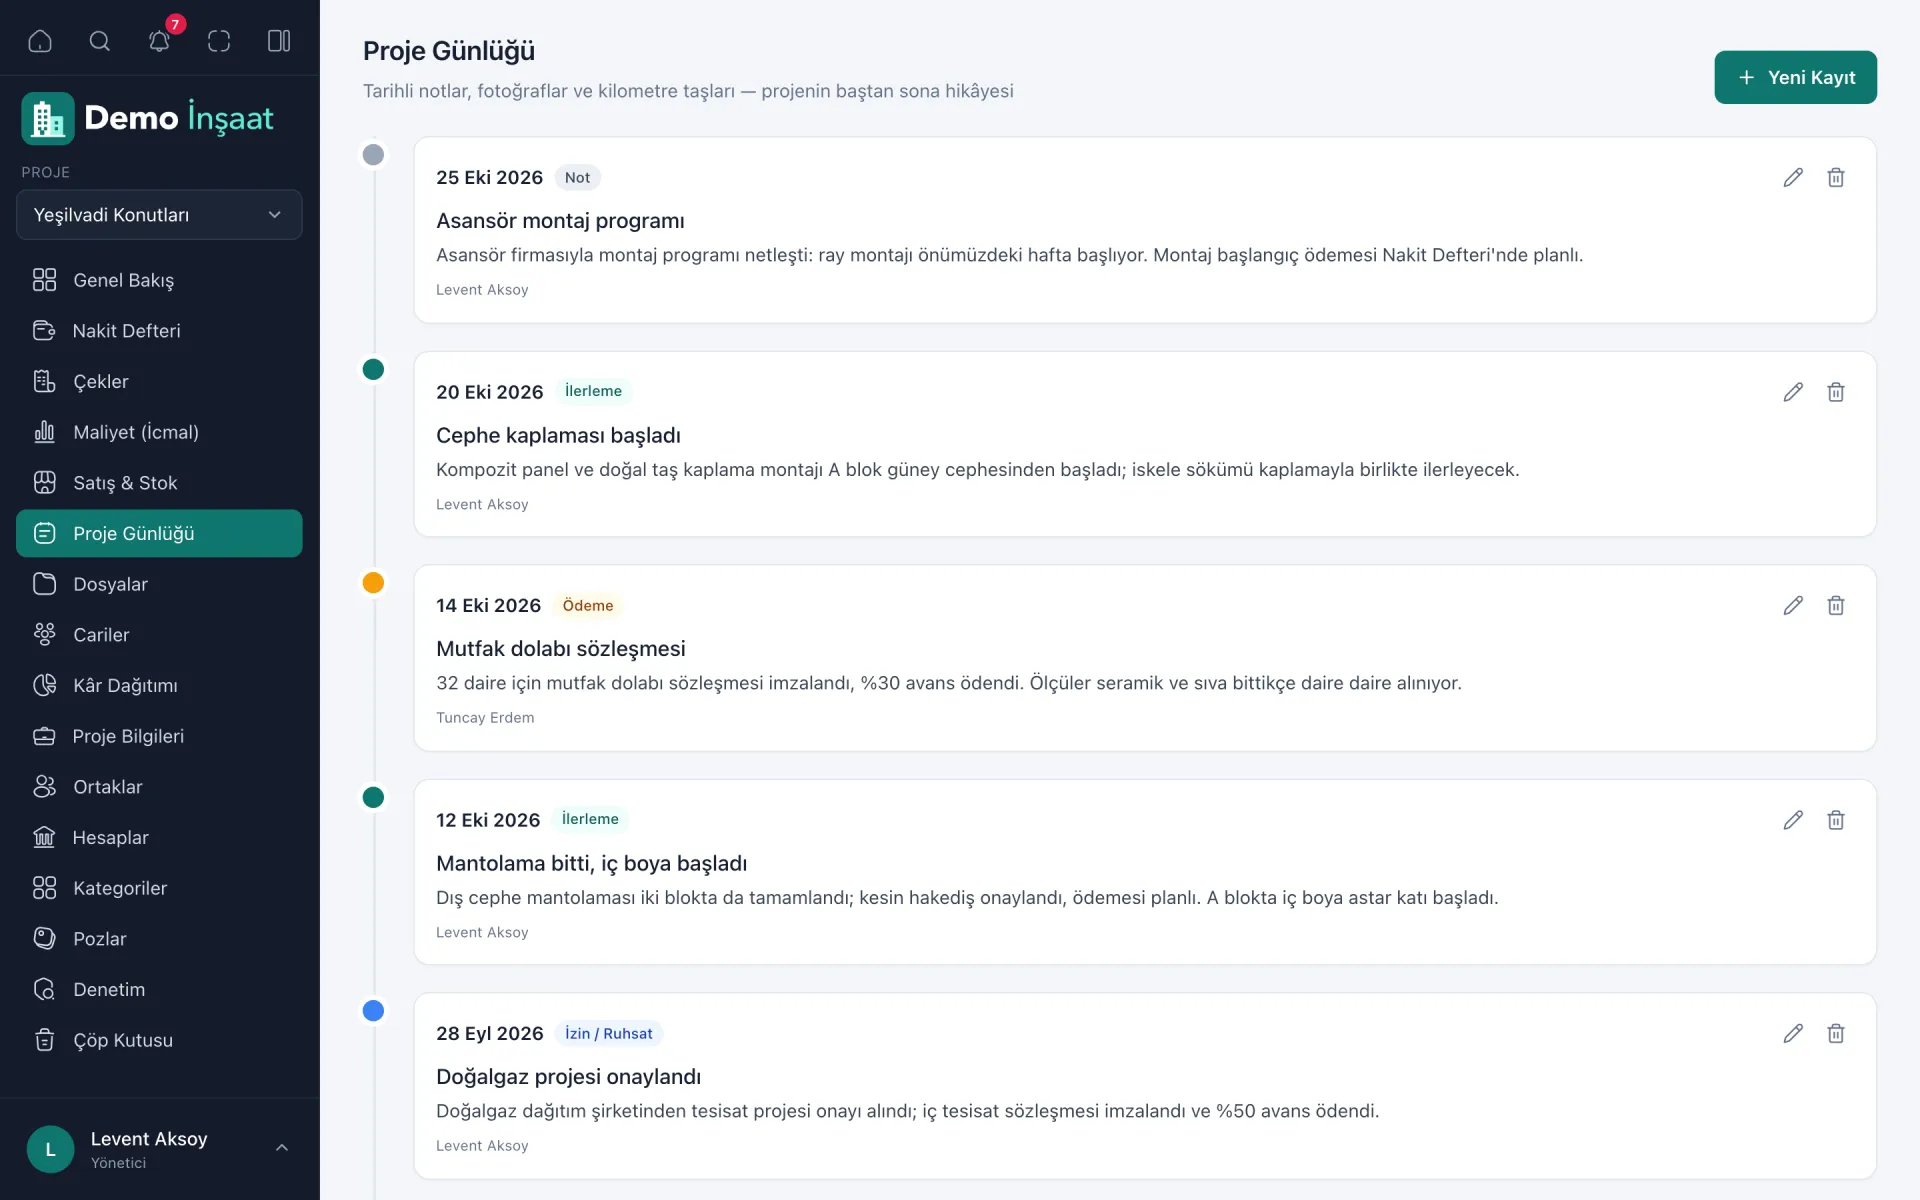Navigate to Satış & Stok
This screenshot has height=1200, width=1920.
(x=159, y=483)
